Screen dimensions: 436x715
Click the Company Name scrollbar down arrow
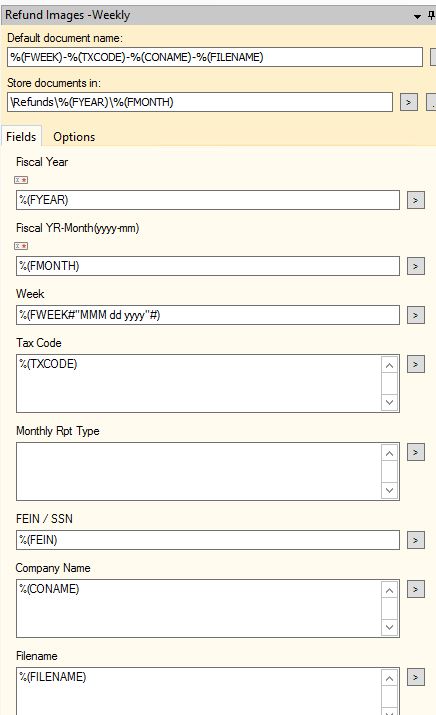389,627
